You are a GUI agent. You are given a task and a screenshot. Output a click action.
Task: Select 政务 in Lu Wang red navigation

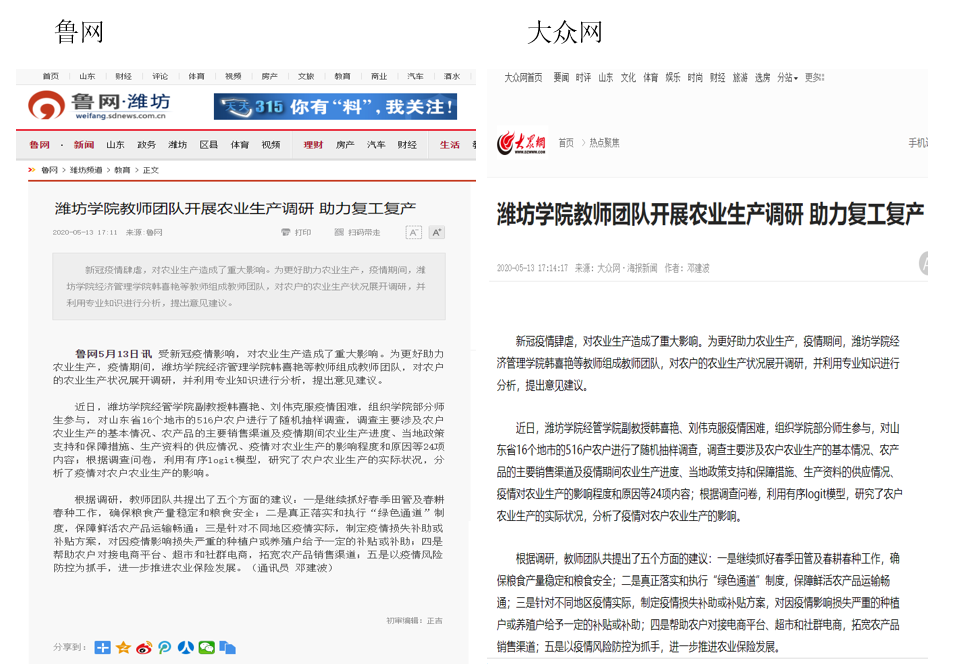[146, 145]
